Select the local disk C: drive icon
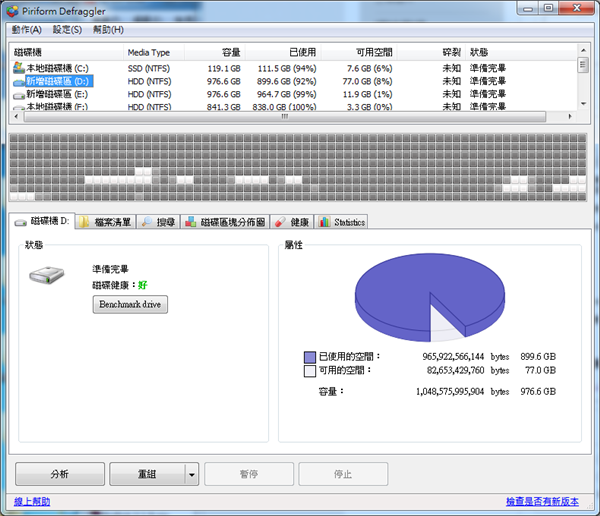 click(x=18, y=68)
